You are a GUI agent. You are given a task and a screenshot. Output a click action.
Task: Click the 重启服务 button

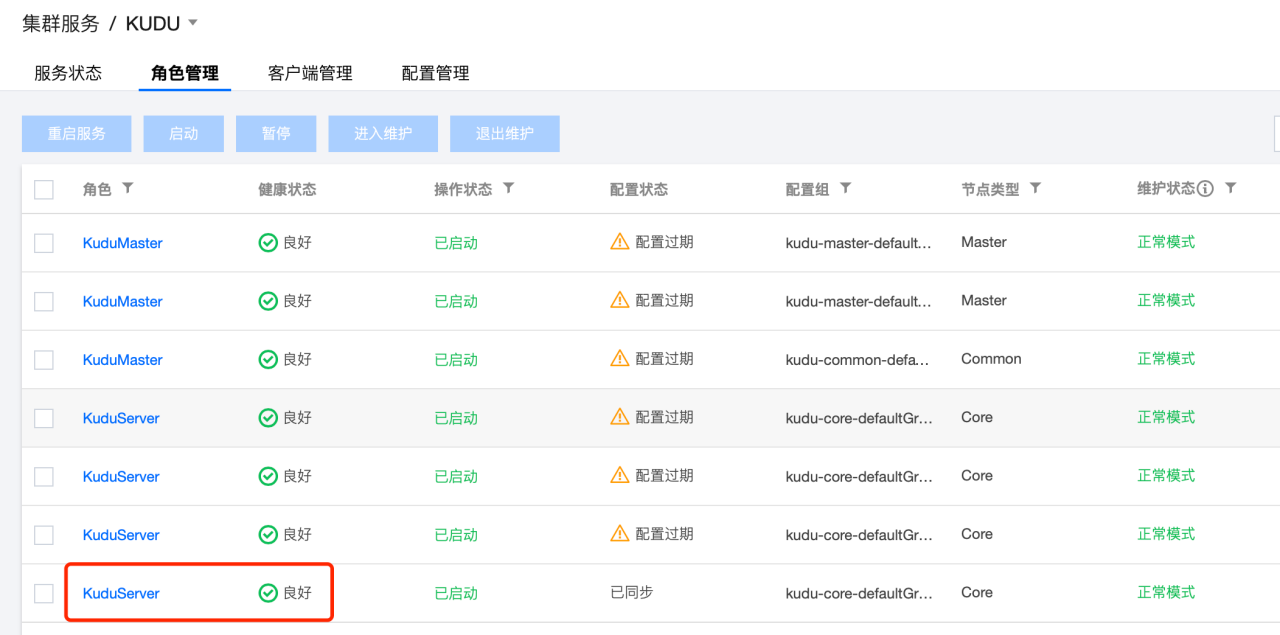(77, 134)
